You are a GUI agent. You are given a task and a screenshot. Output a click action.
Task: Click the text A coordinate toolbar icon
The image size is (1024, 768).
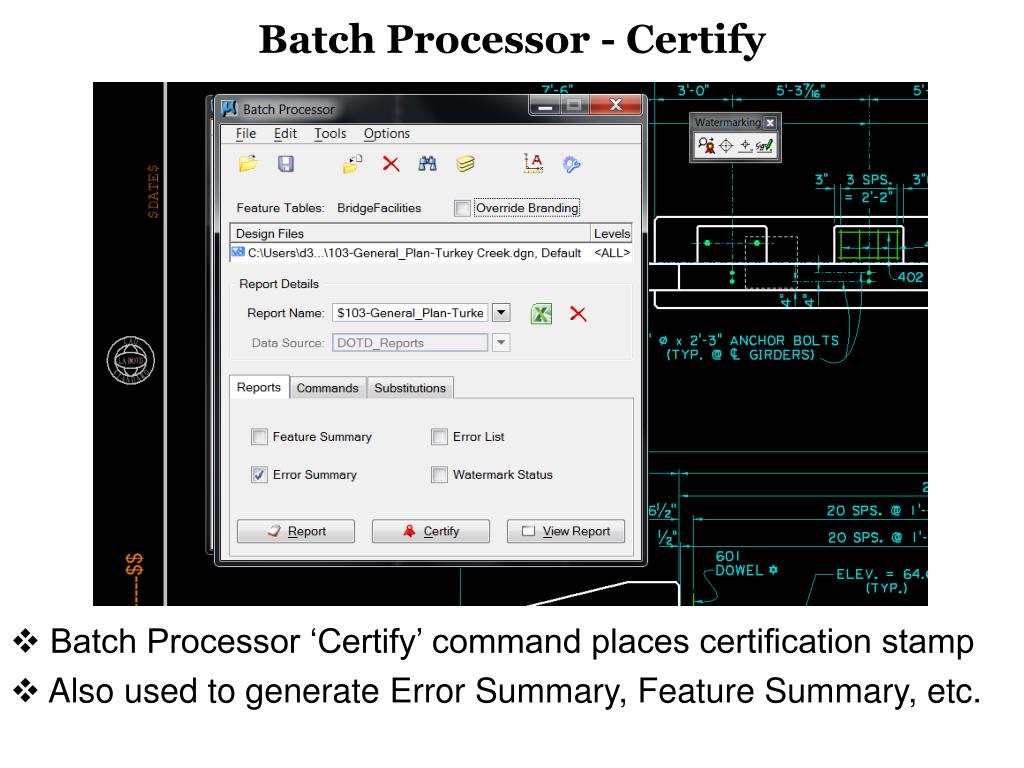[x=534, y=163]
